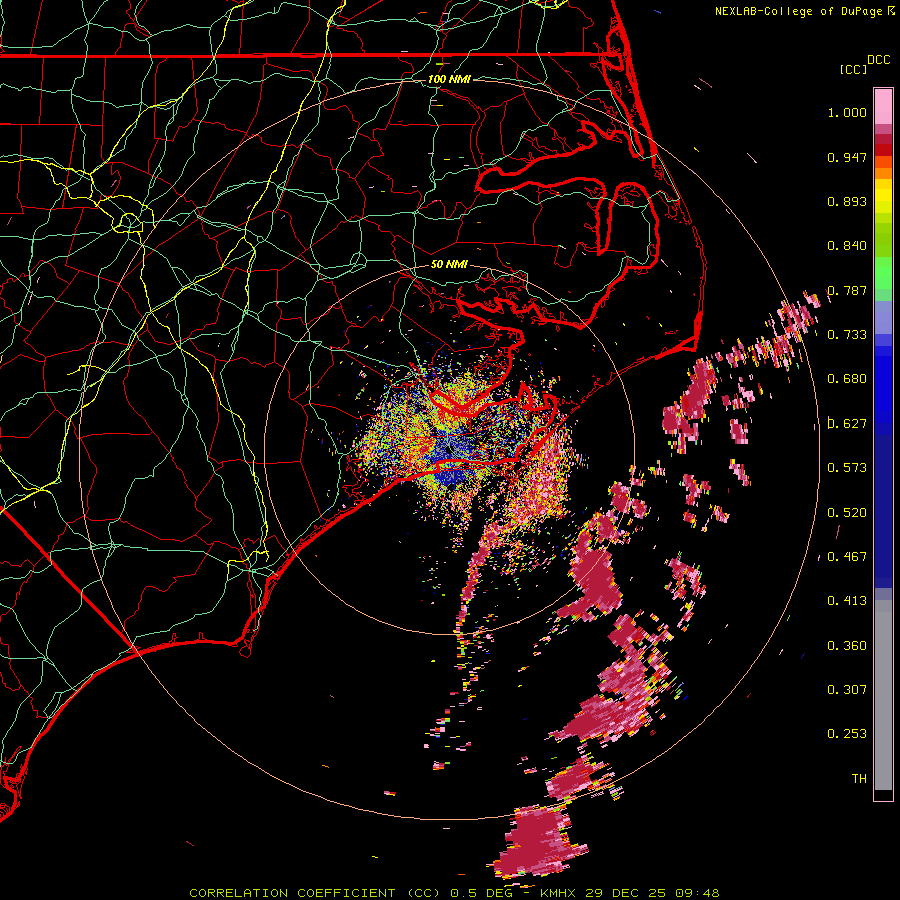The image size is (900, 900).
Task: Pick the light pink swatch atop color bar
Action: [x=883, y=106]
